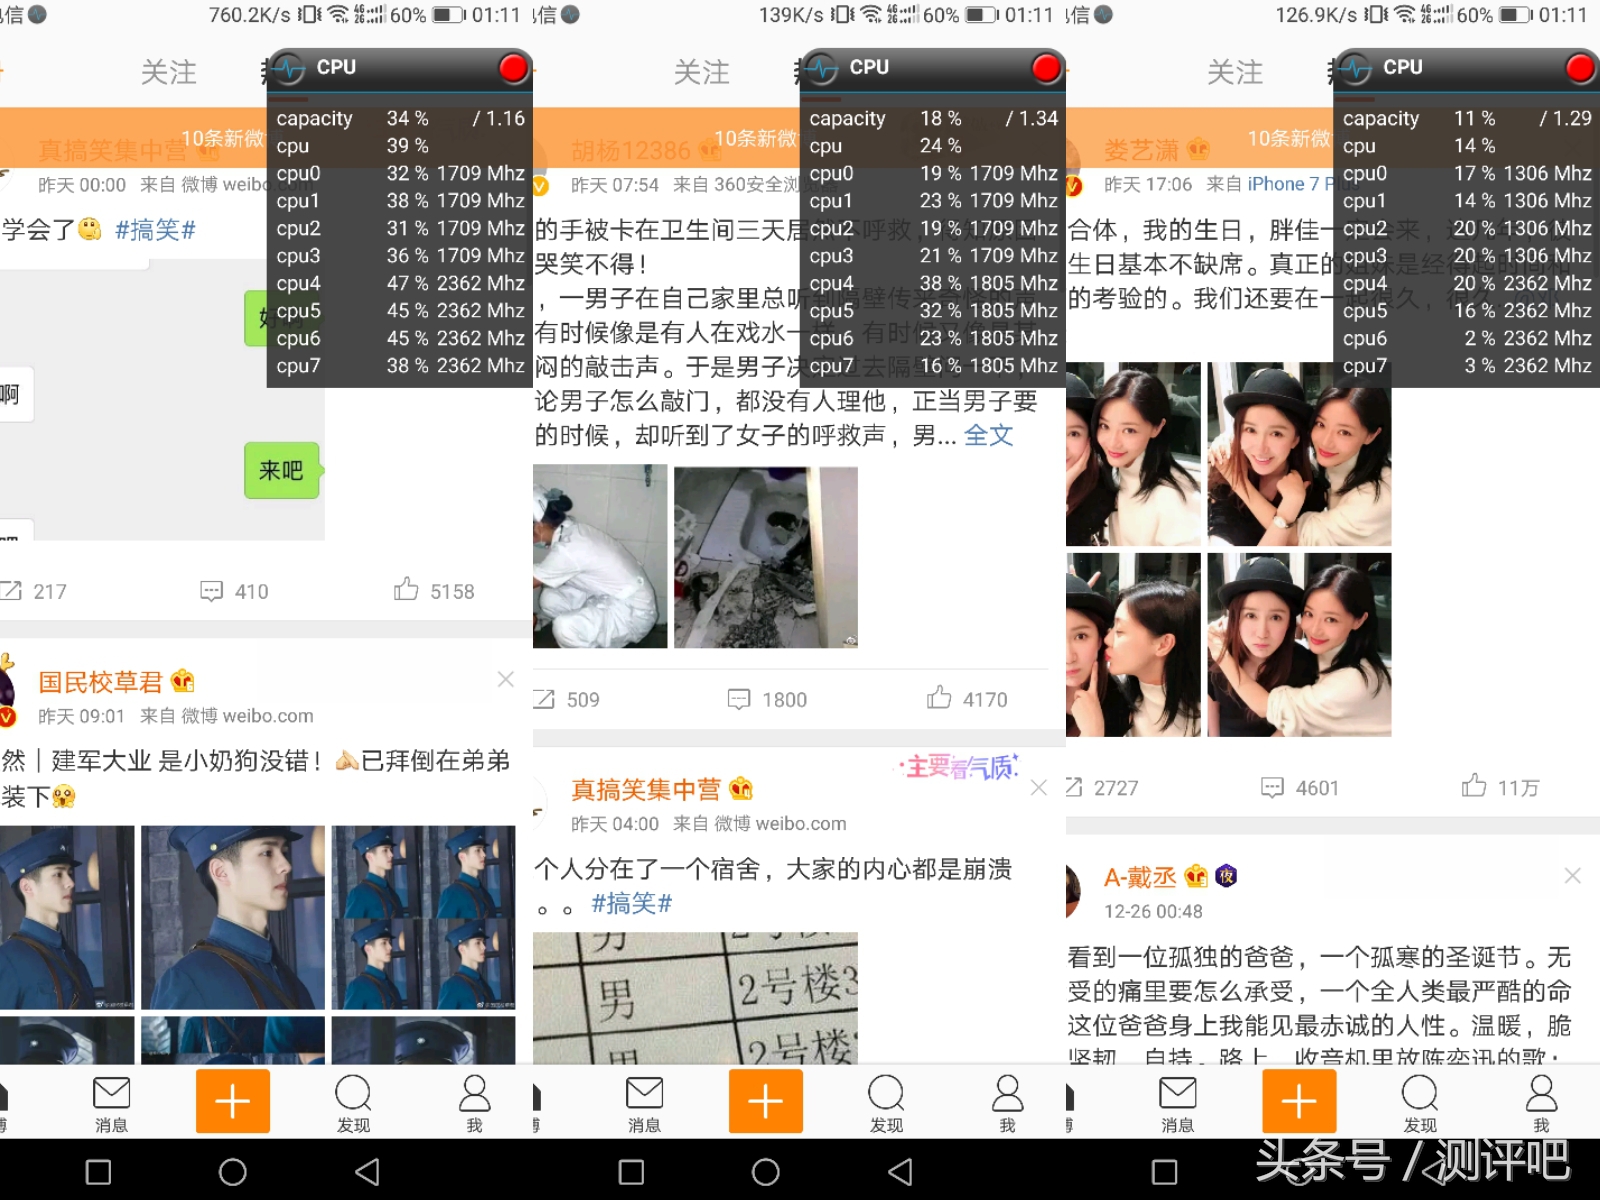The image size is (1600, 1200).
Task: Tap the Android home circle button
Action: 232,1170
